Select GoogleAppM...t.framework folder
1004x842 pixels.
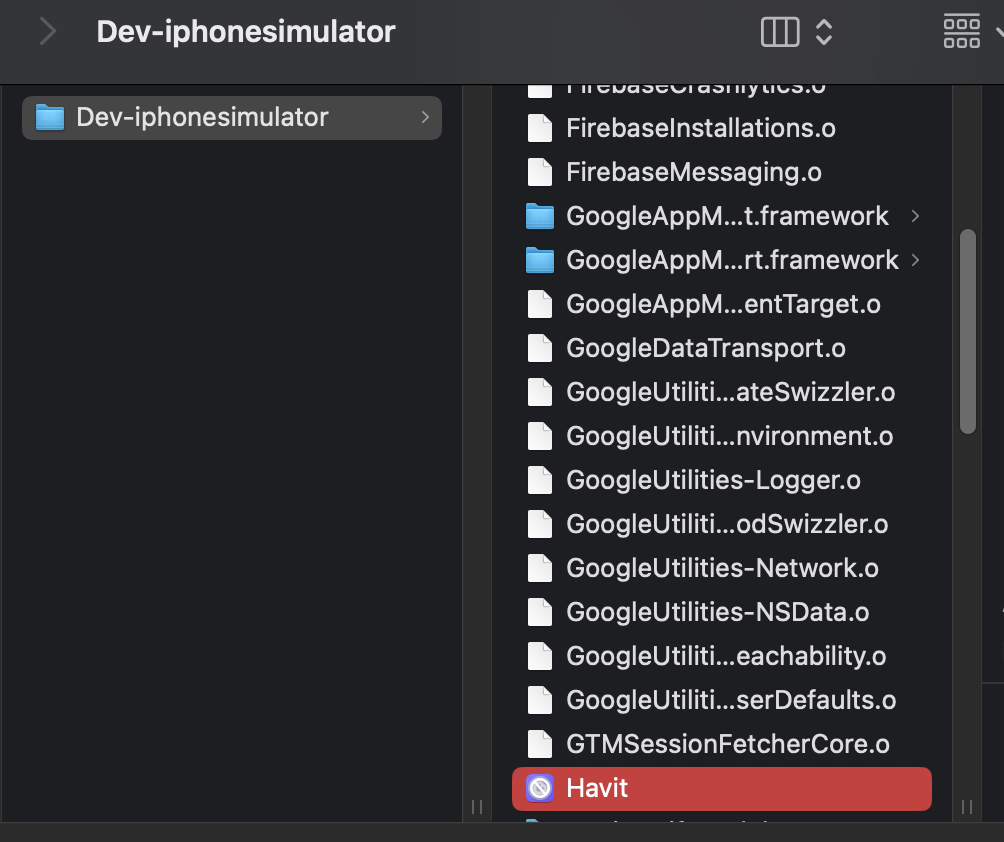pos(722,216)
